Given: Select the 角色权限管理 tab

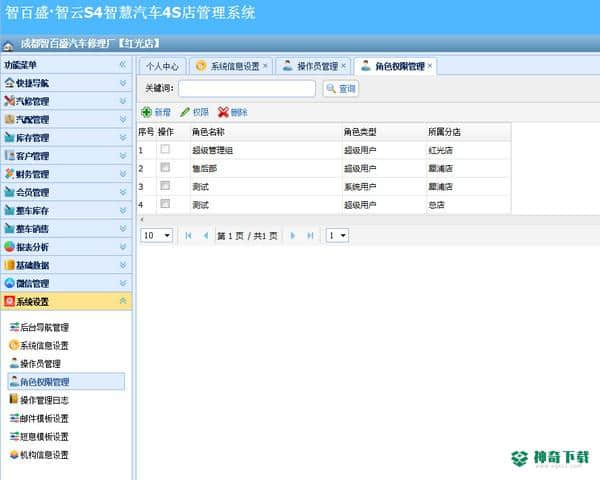Looking at the screenshot, I should point(396,66).
